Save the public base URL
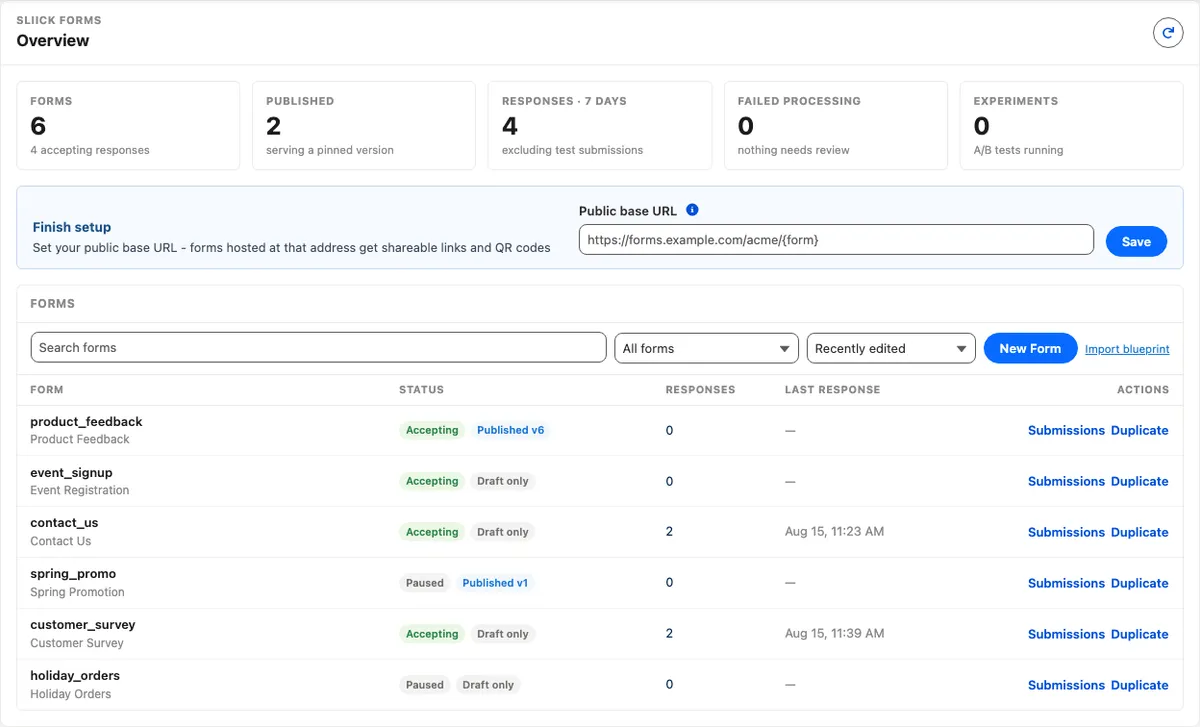1200x727 pixels. pyautogui.click(x=1136, y=241)
